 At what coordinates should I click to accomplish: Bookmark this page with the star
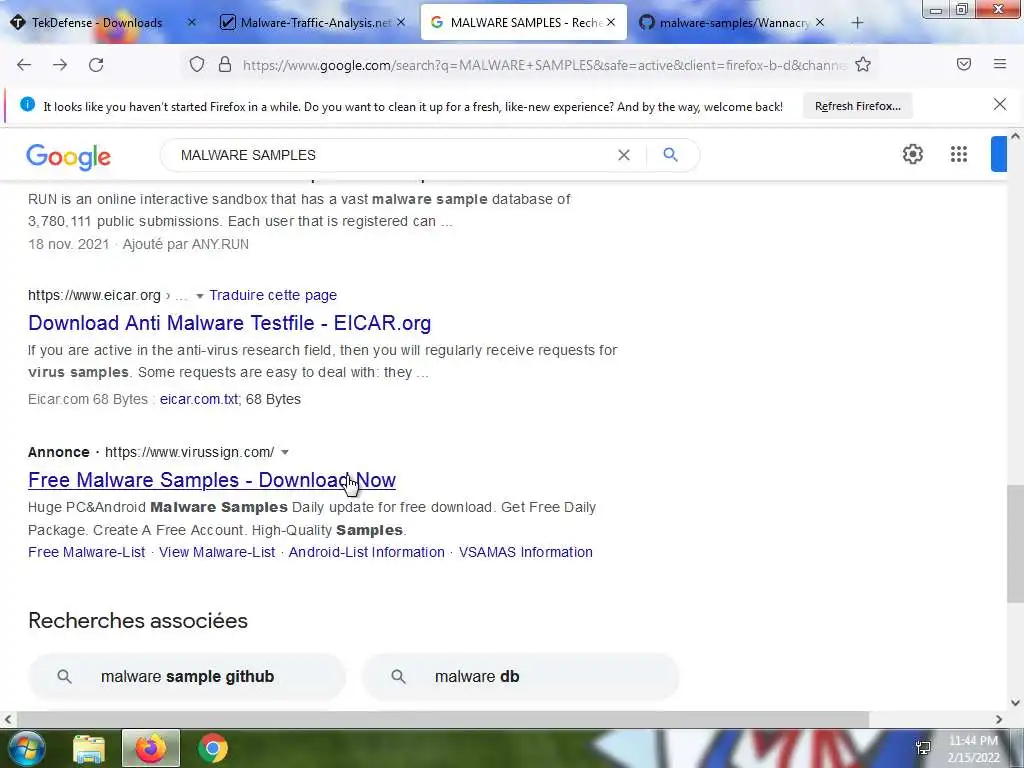pyautogui.click(x=863, y=64)
